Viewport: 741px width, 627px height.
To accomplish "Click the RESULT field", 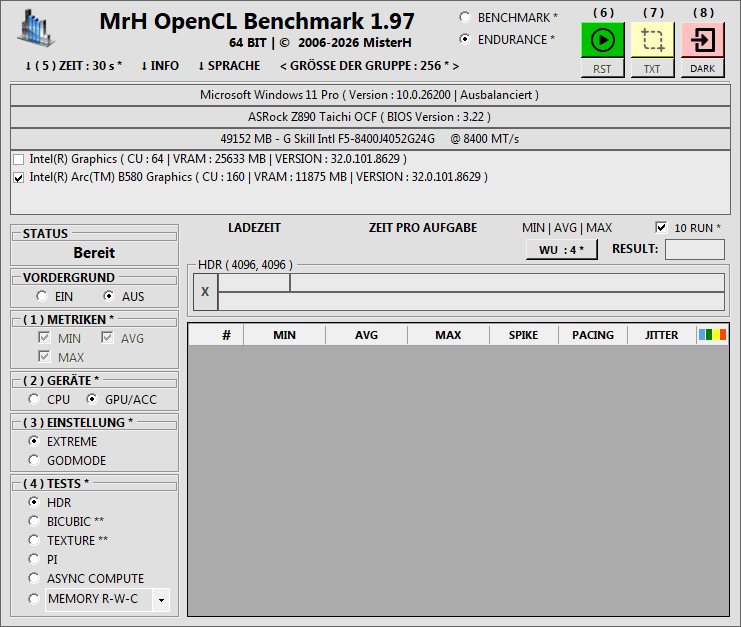I will coord(695,249).
